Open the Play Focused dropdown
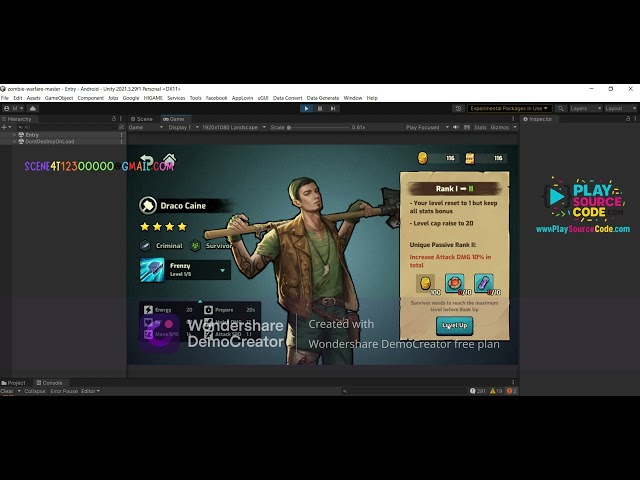640x480 pixels. pos(427,127)
